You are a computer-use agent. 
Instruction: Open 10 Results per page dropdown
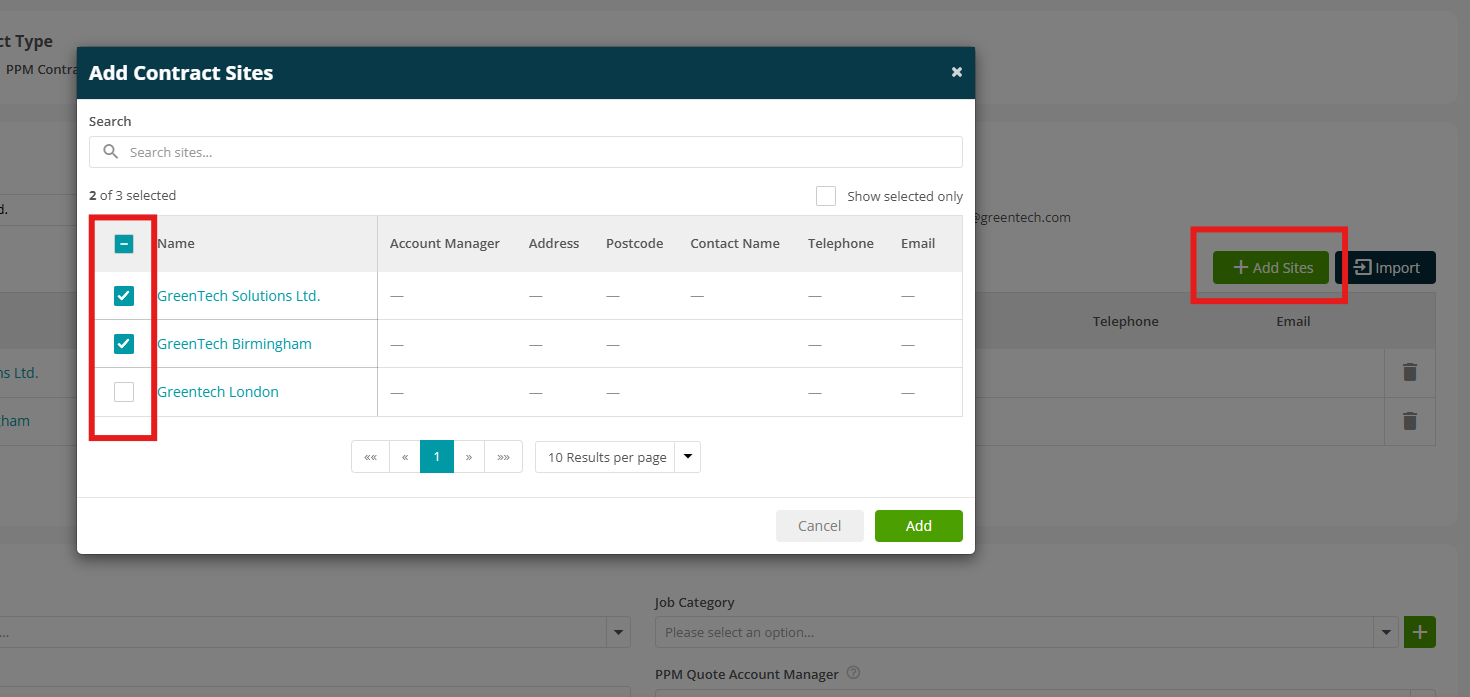(x=618, y=457)
